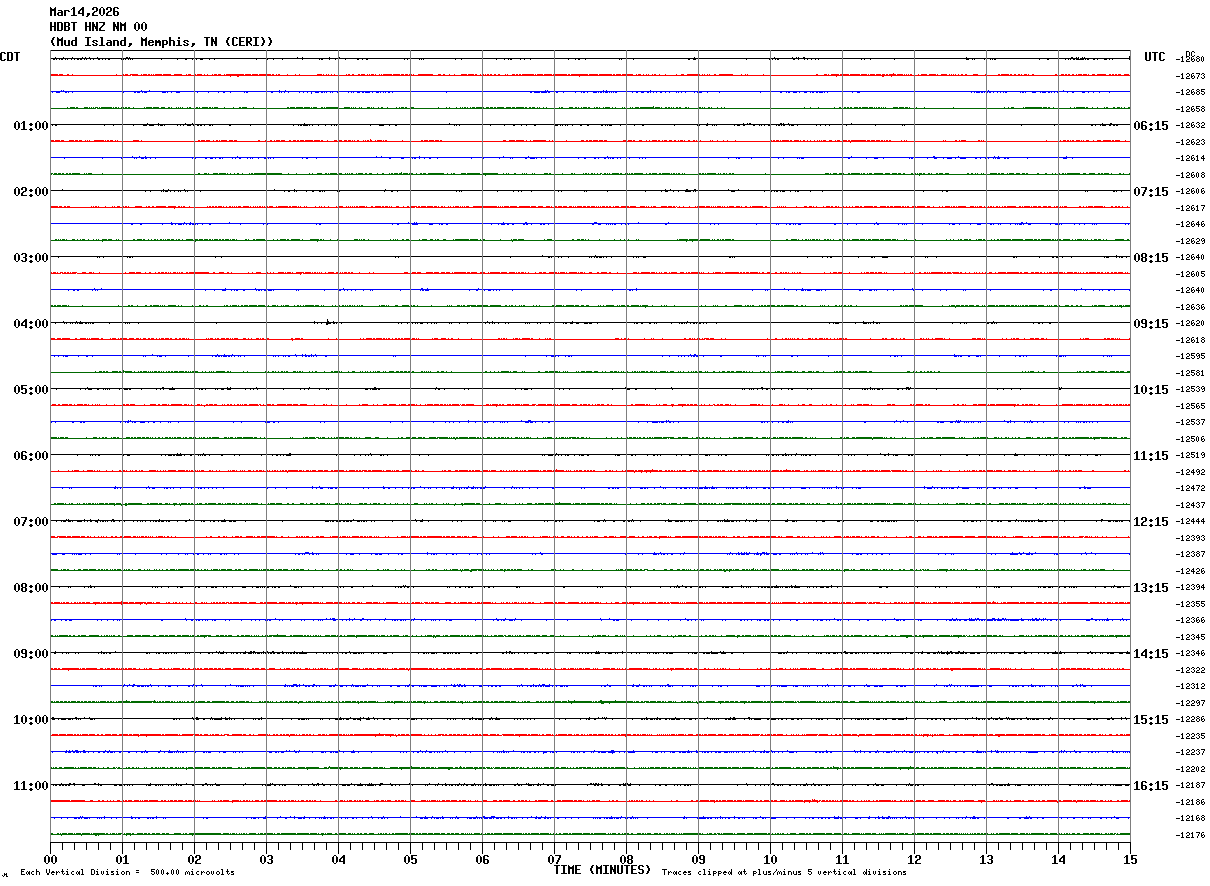Click the 'UTC' timezone label

pyautogui.click(x=1155, y=57)
